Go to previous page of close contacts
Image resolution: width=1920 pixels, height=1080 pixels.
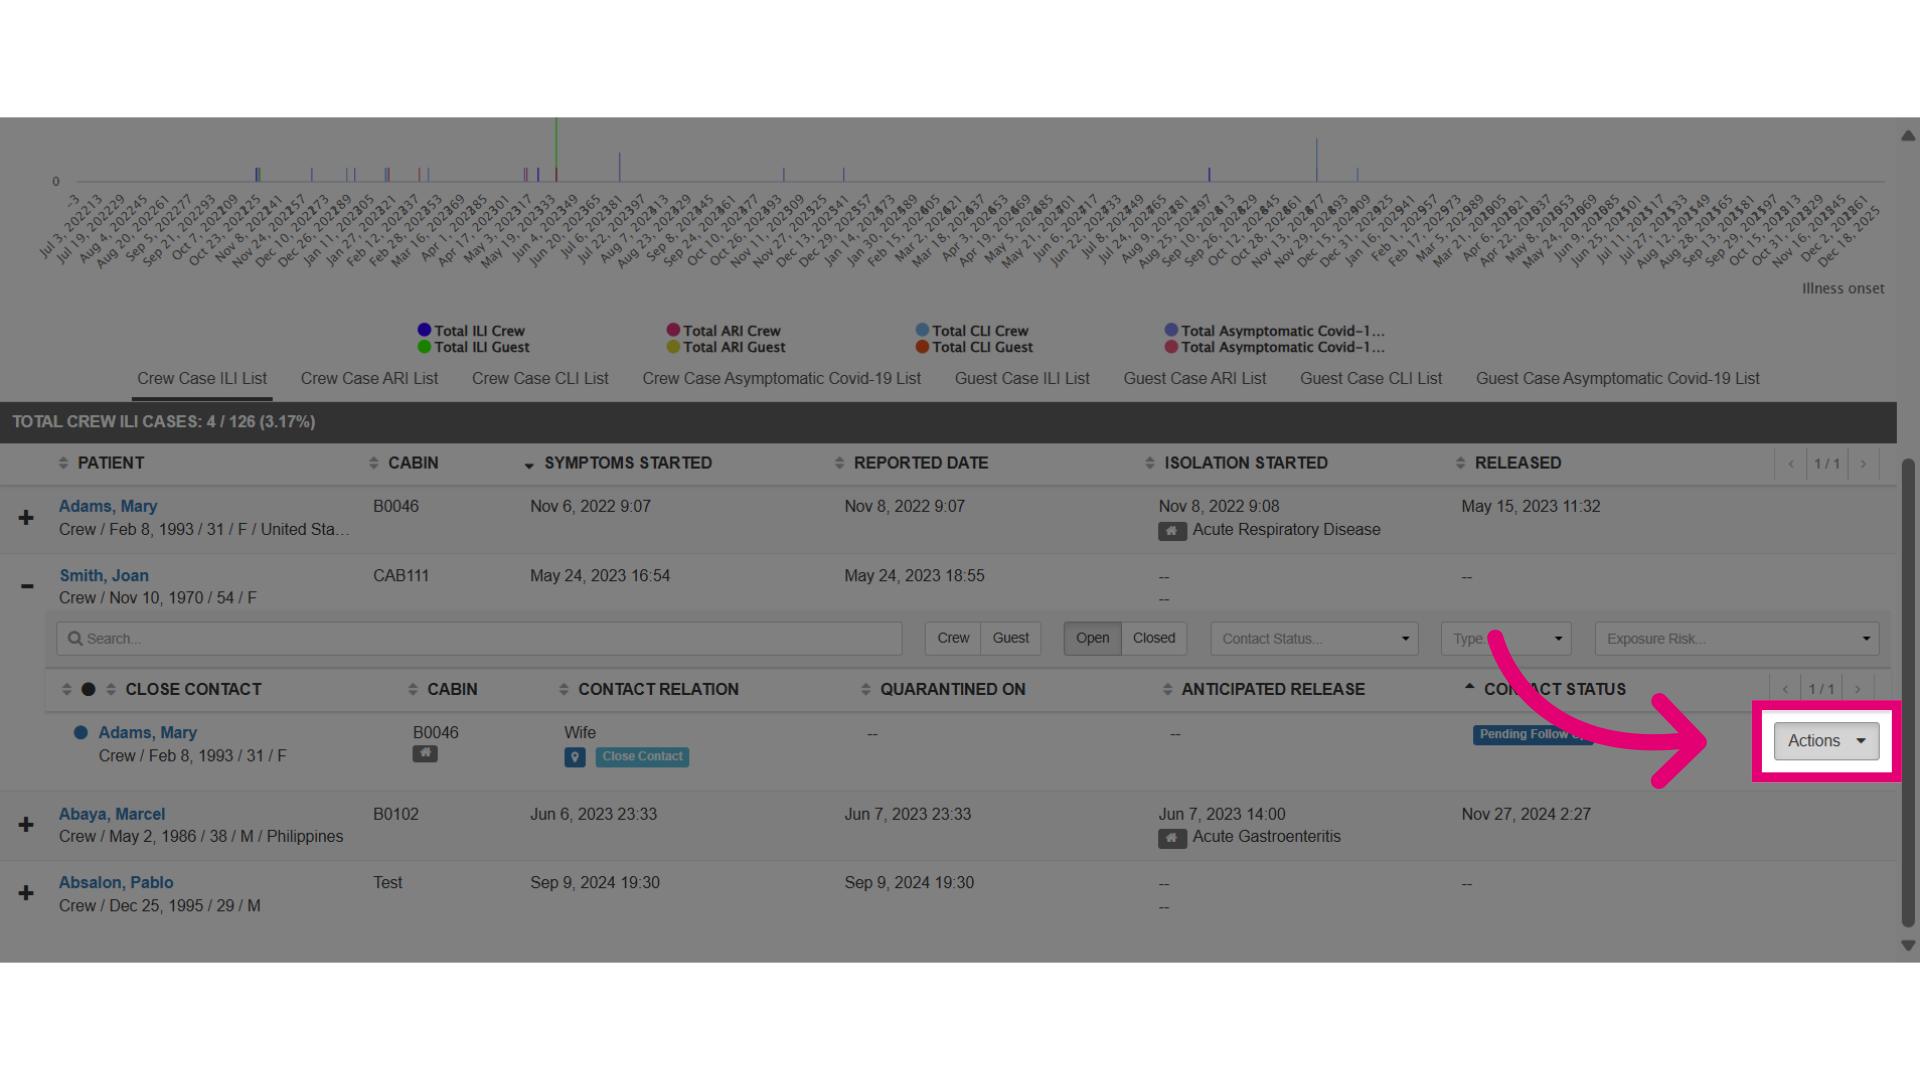pos(1785,690)
